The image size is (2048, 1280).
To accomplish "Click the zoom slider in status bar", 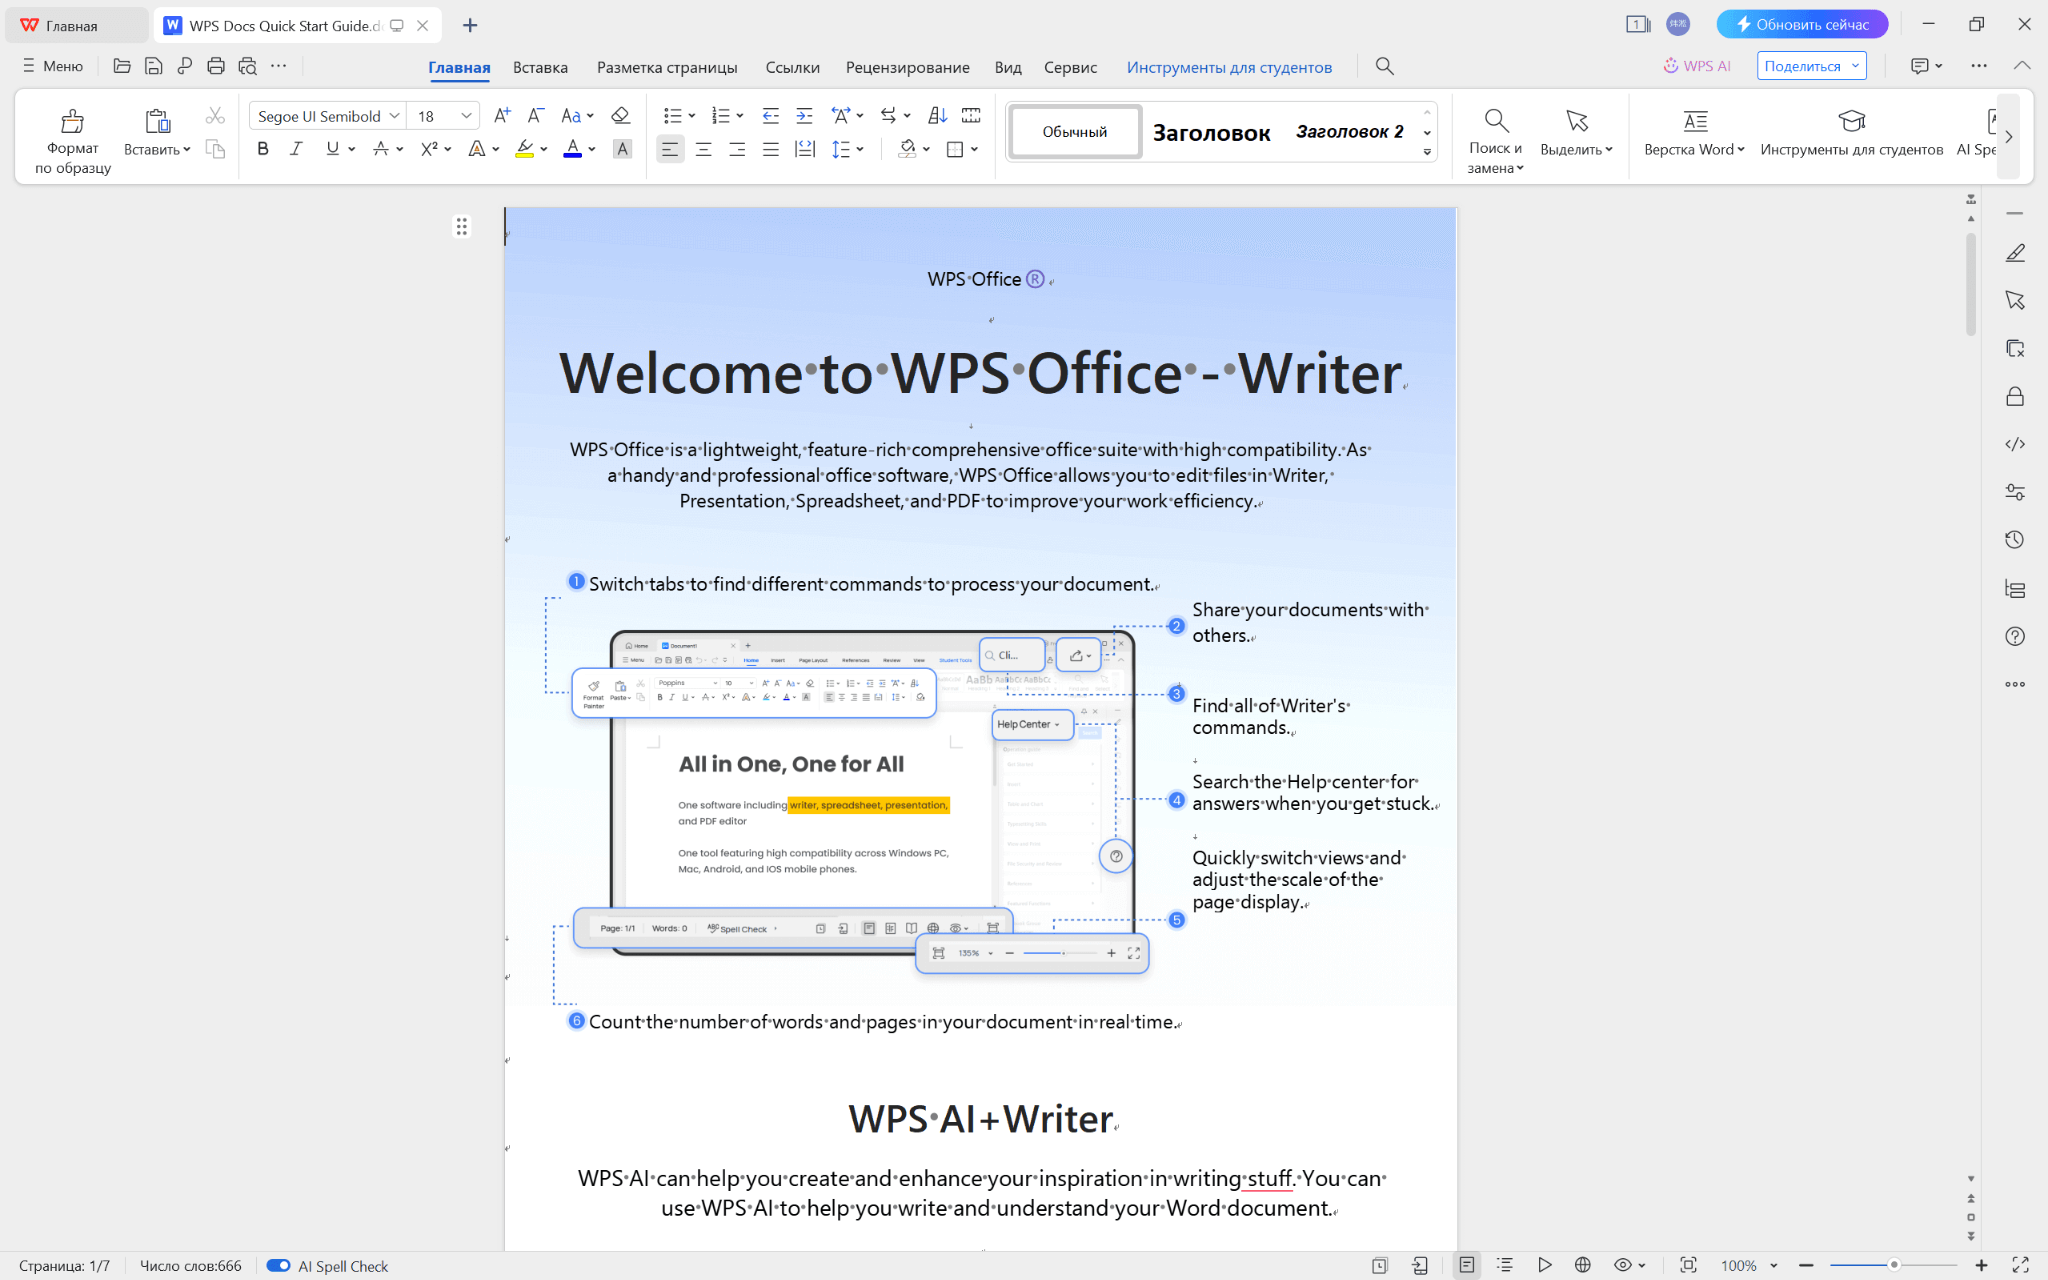I will [x=1892, y=1265].
